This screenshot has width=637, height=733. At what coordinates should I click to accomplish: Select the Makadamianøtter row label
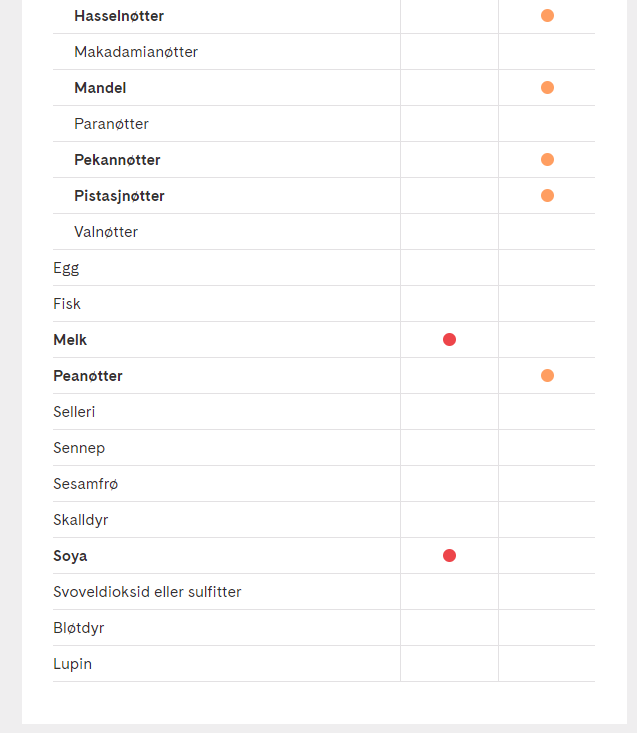[136, 52]
